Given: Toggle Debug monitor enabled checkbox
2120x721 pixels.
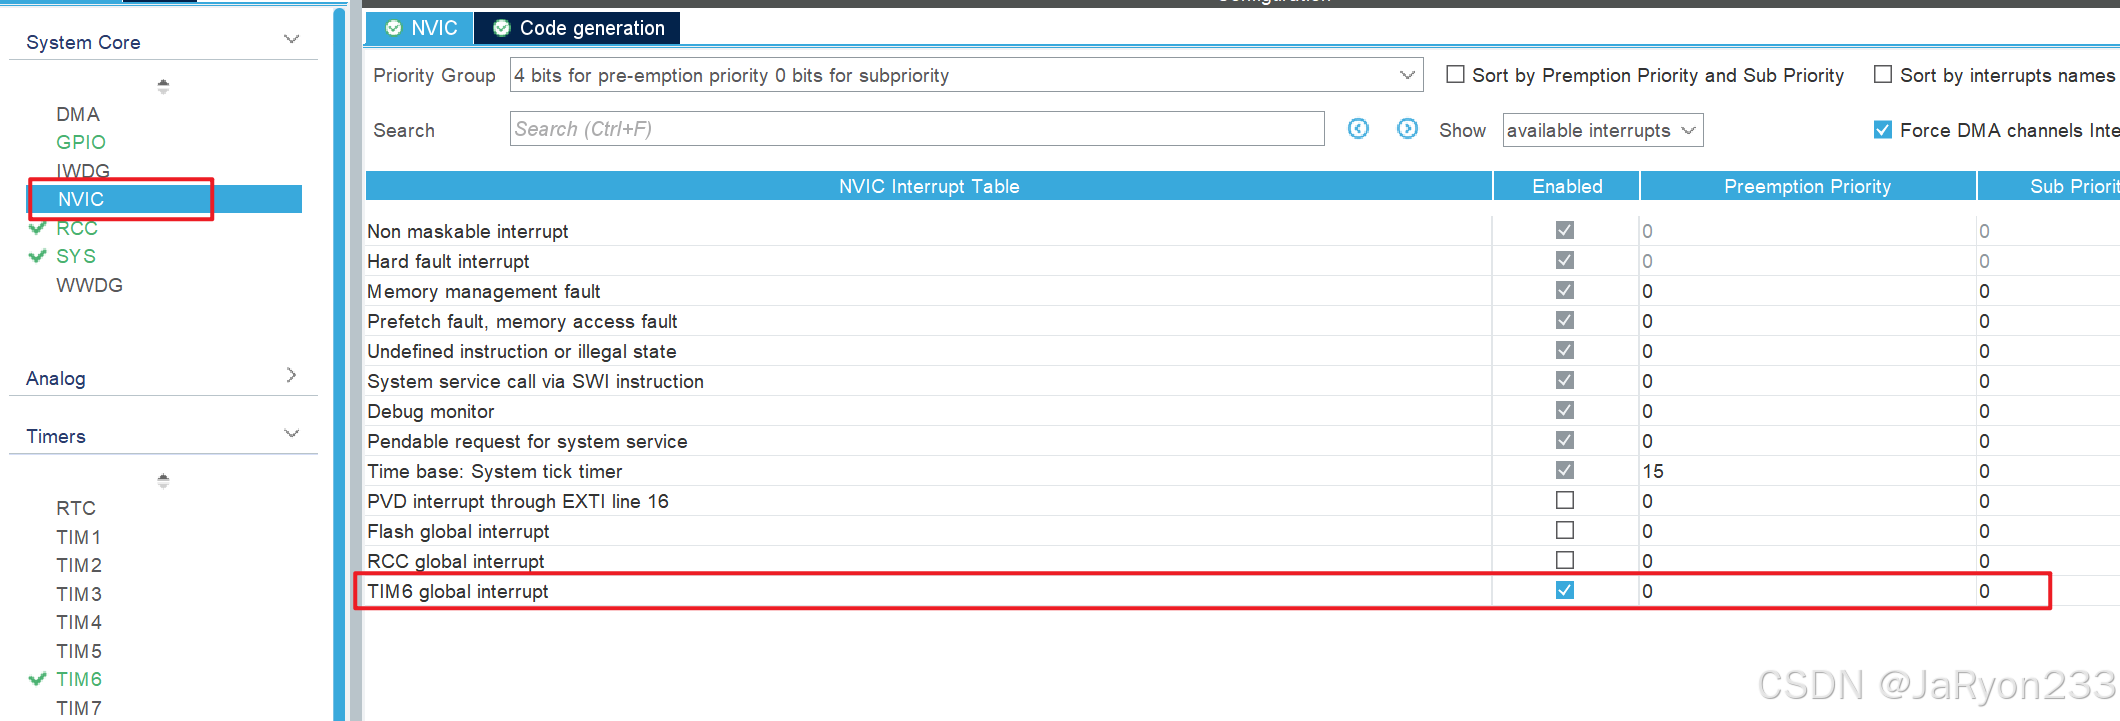Looking at the screenshot, I should coord(1565,410).
